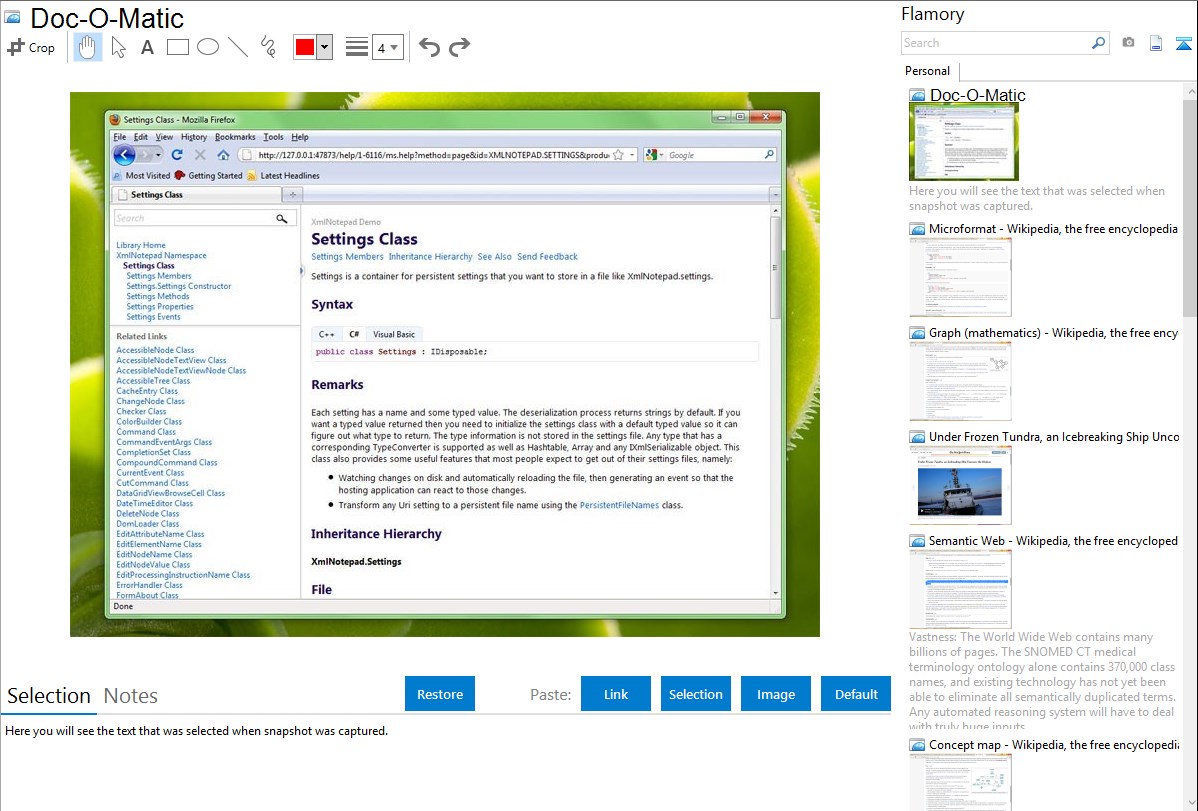Viewport: 1198px width, 811px height.
Task: Open the Tools menu in Firefox
Action: [x=273, y=137]
